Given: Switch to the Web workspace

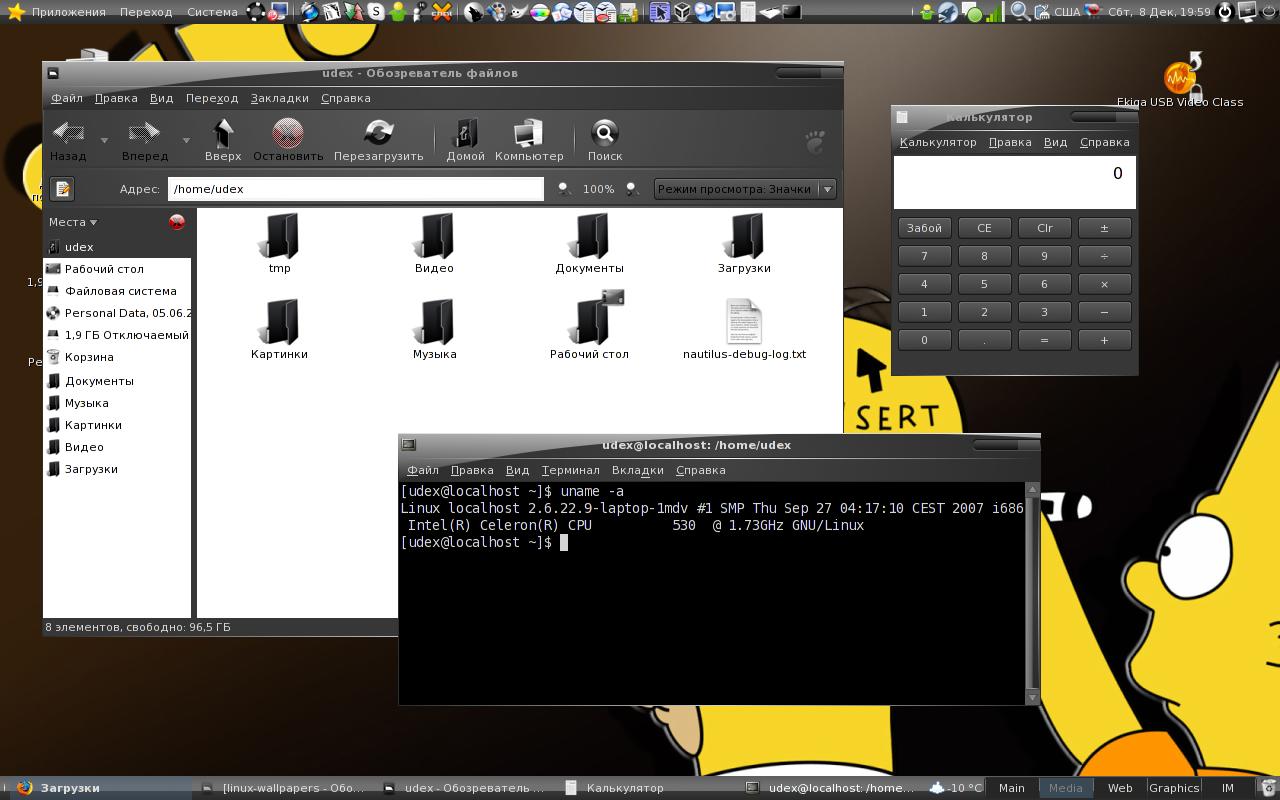Looking at the screenshot, I should coord(1120,788).
